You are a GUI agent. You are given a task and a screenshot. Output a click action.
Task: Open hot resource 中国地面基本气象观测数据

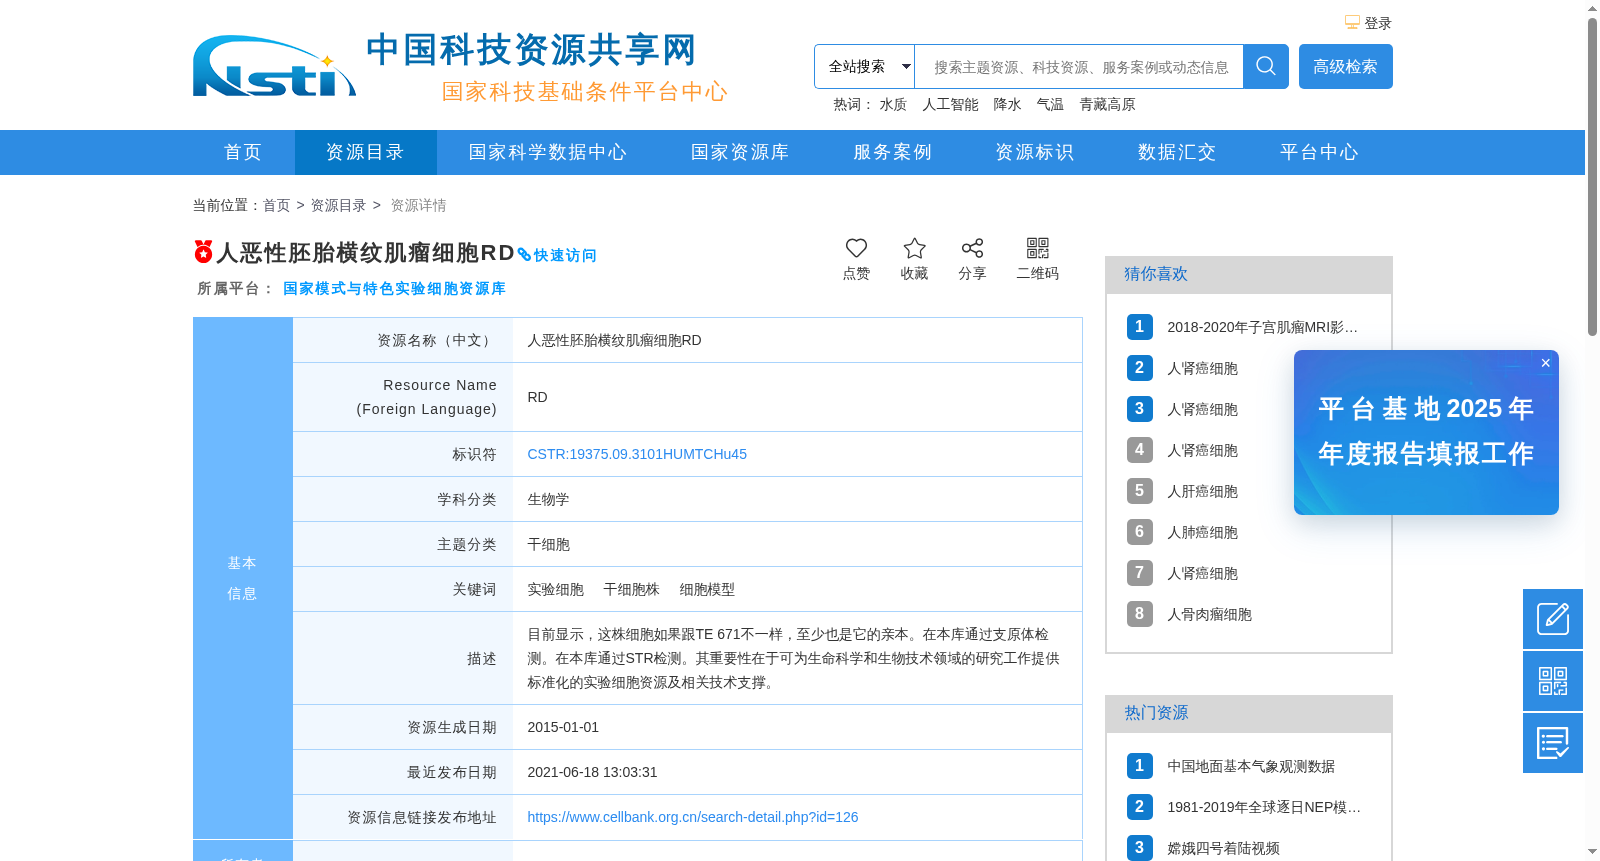click(x=1251, y=766)
